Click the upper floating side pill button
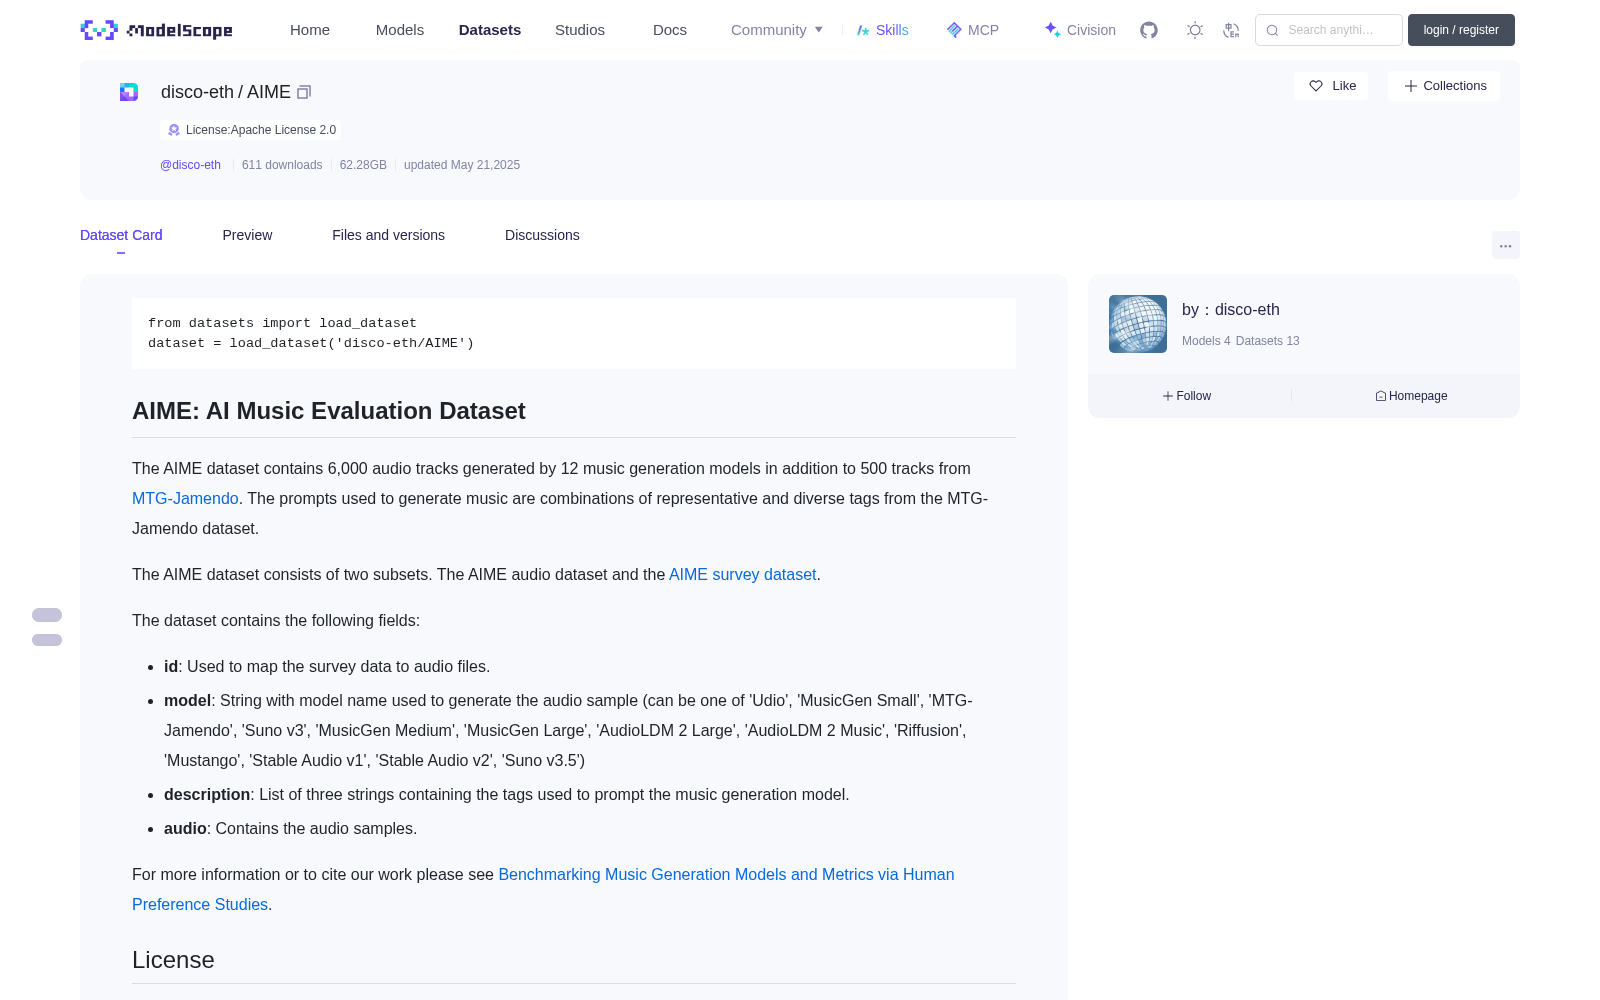Viewport: 1600px width, 1000px height. (x=47, y=615)
